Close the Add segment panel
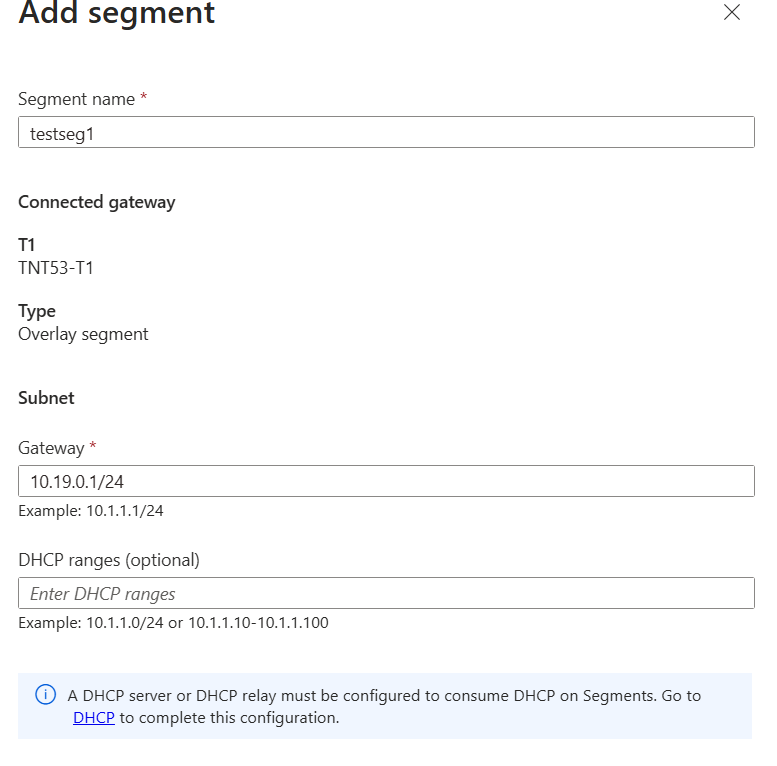This screenshot has height=766, width=777. tap(732, 13)
